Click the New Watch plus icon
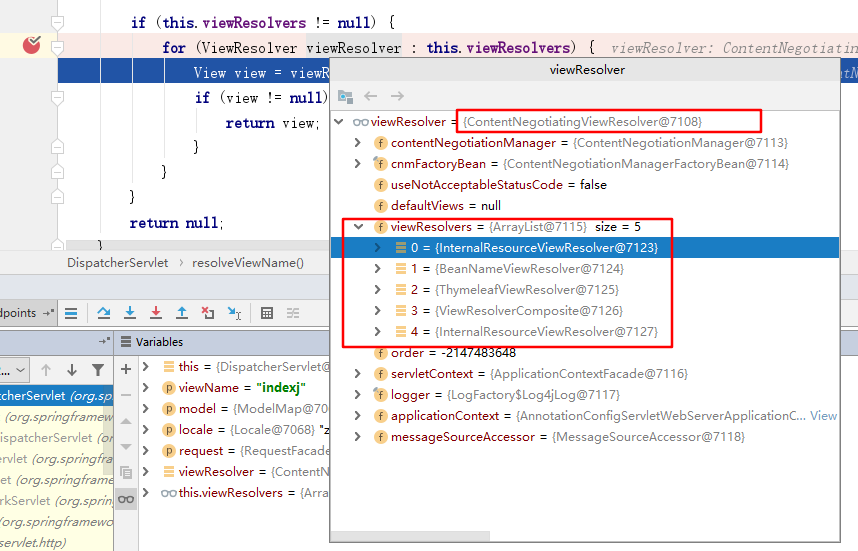Viewport: 858px width, 551px height. [x=126, y=368]
